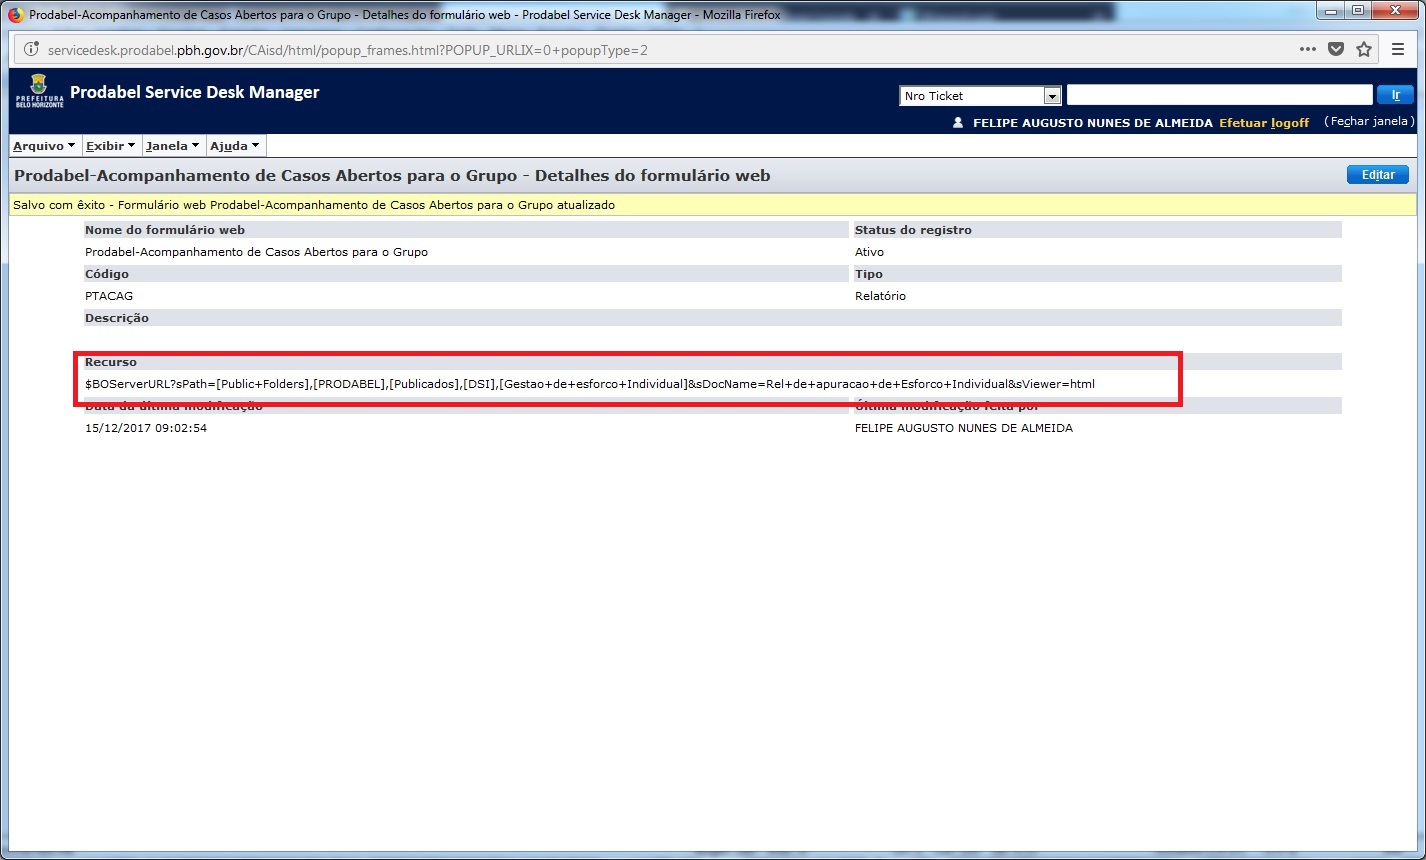
Task: Click the Relatório type value
Action: [880, 296]
